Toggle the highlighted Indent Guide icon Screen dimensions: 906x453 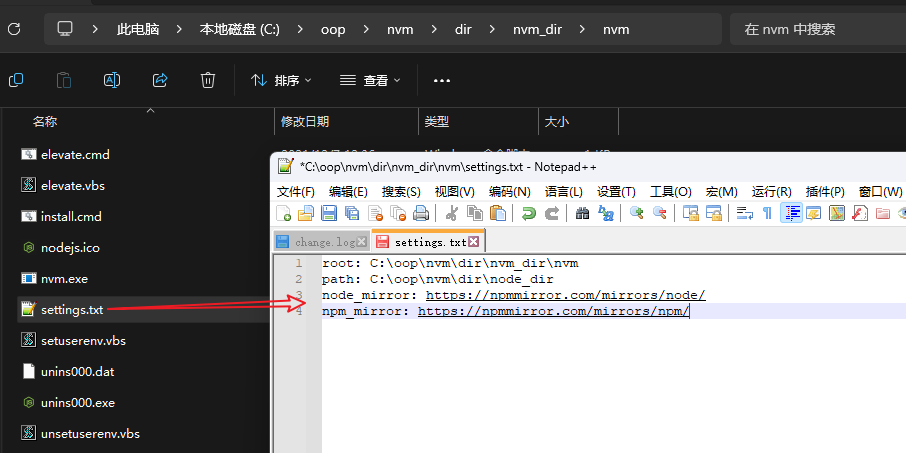[x=791, y=213]
